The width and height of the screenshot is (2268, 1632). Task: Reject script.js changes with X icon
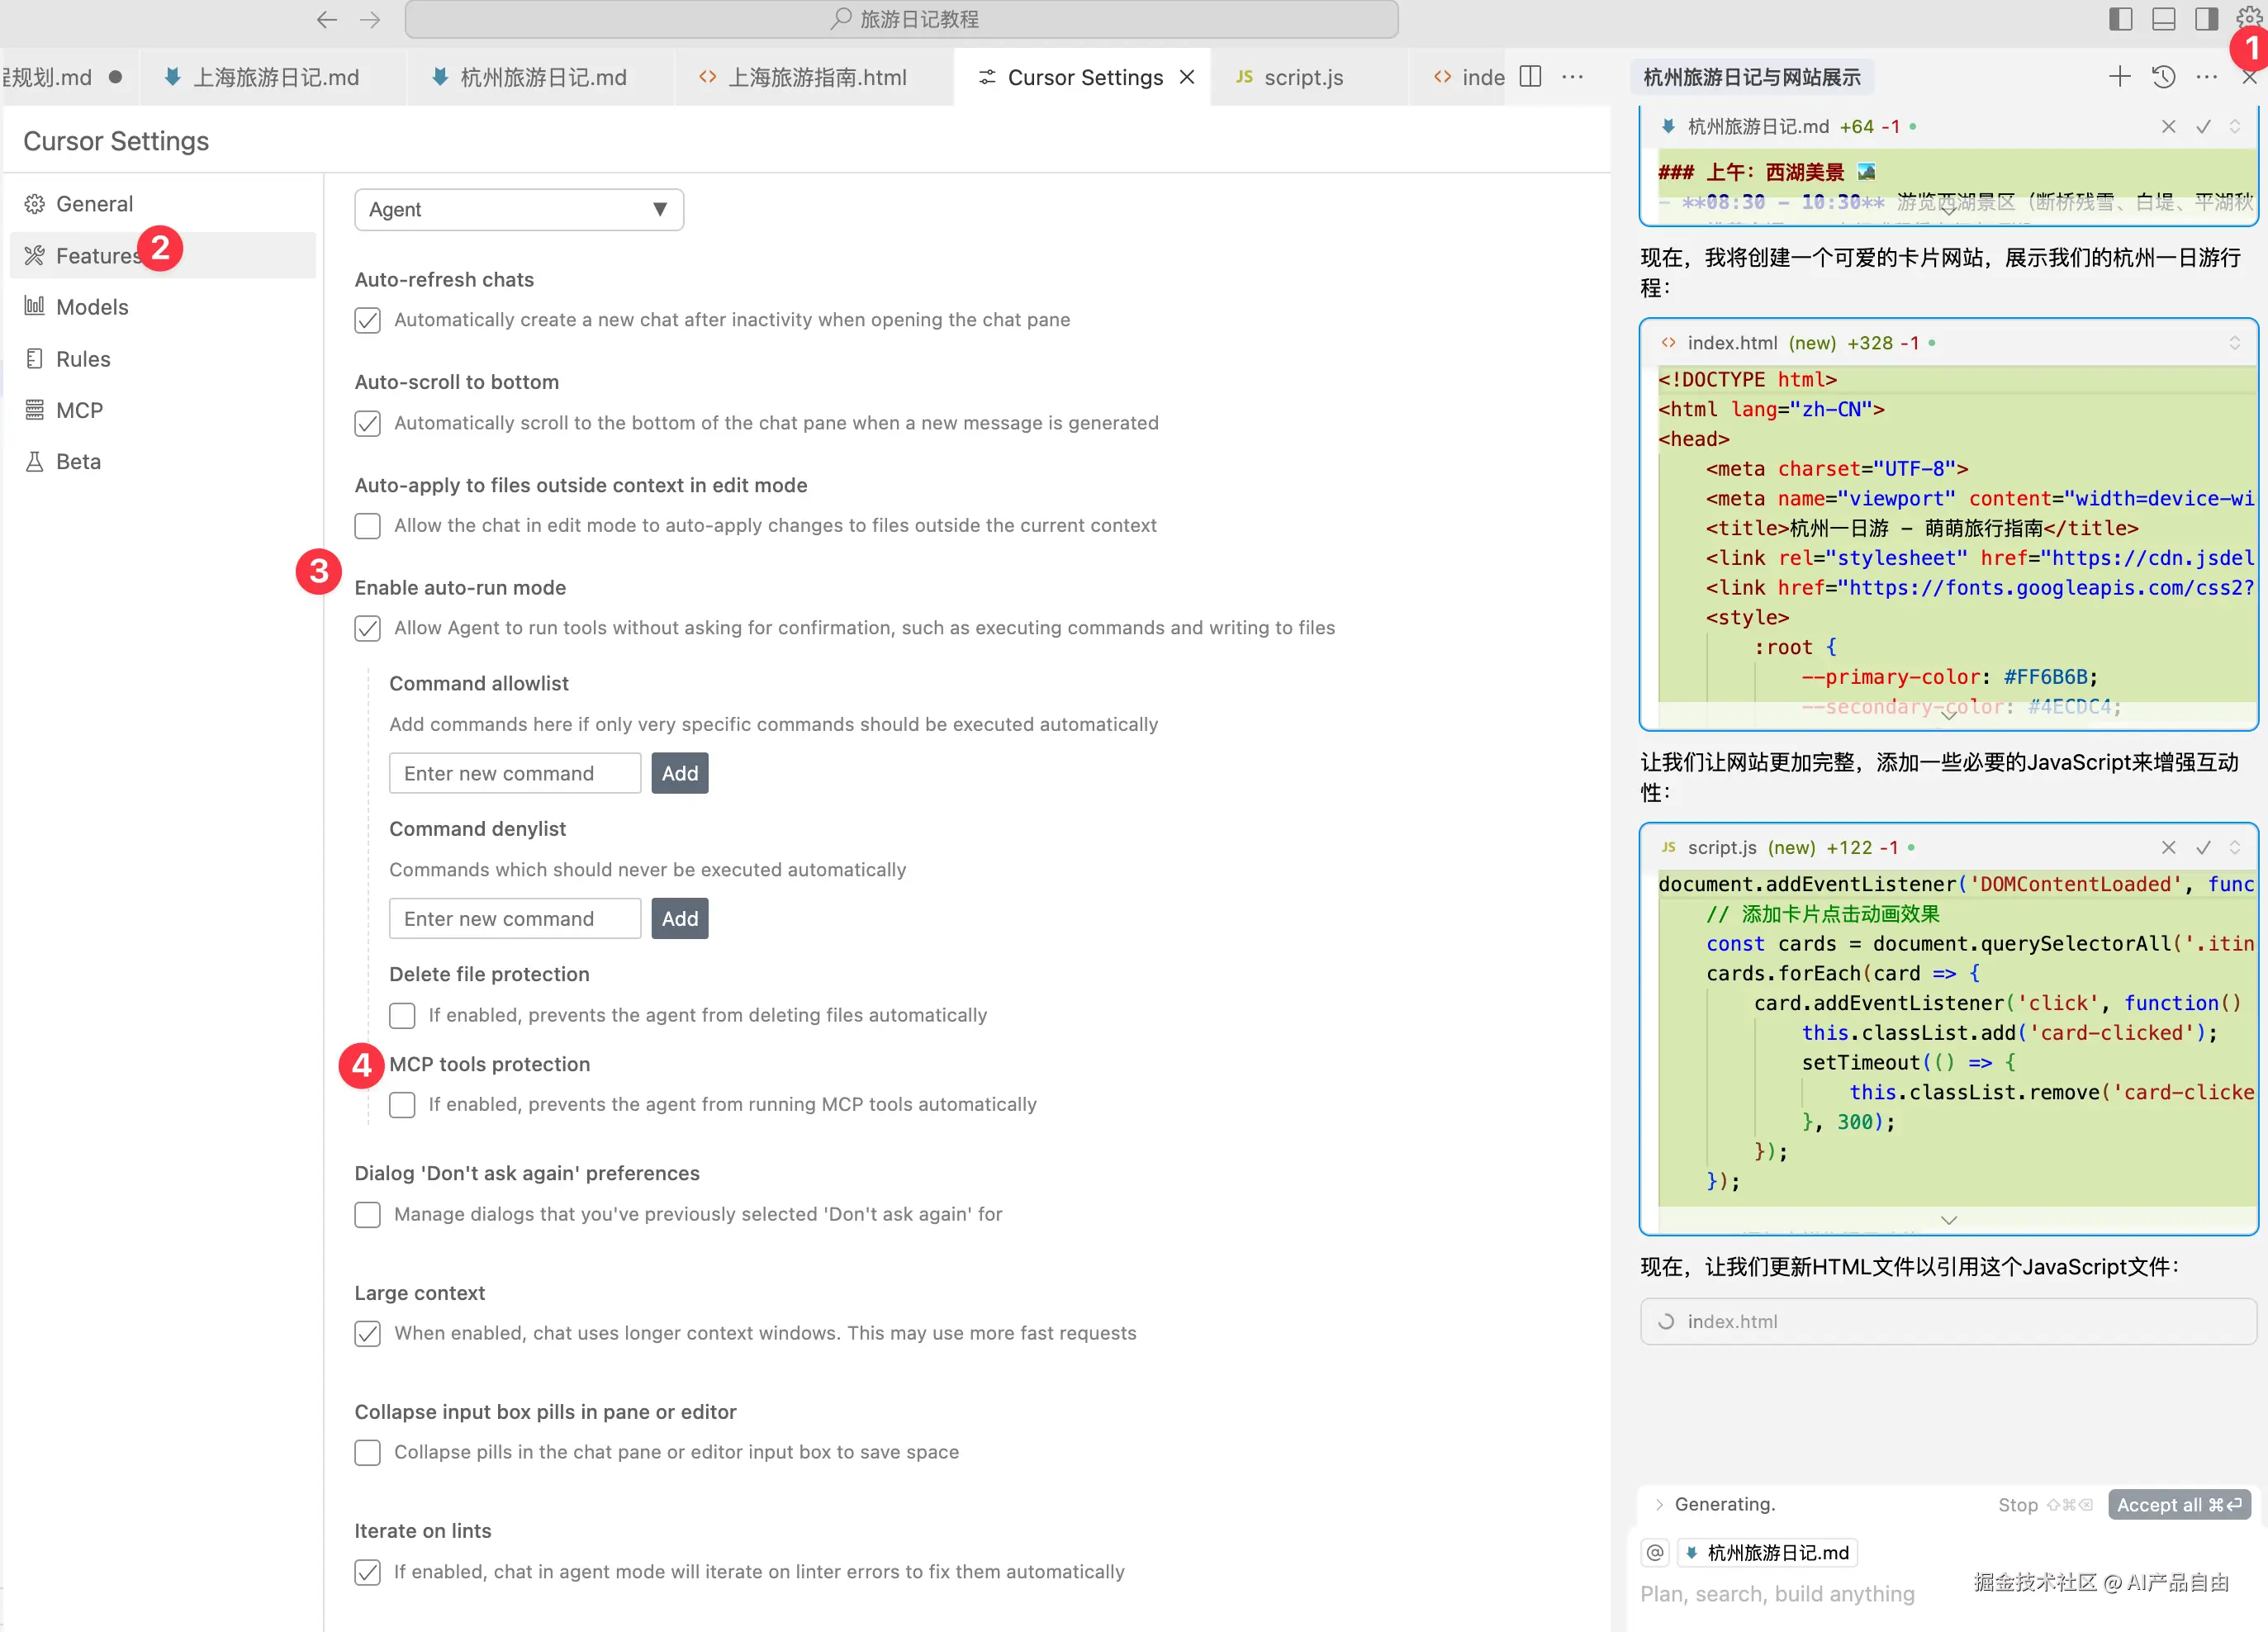(x=2168, y=848)
